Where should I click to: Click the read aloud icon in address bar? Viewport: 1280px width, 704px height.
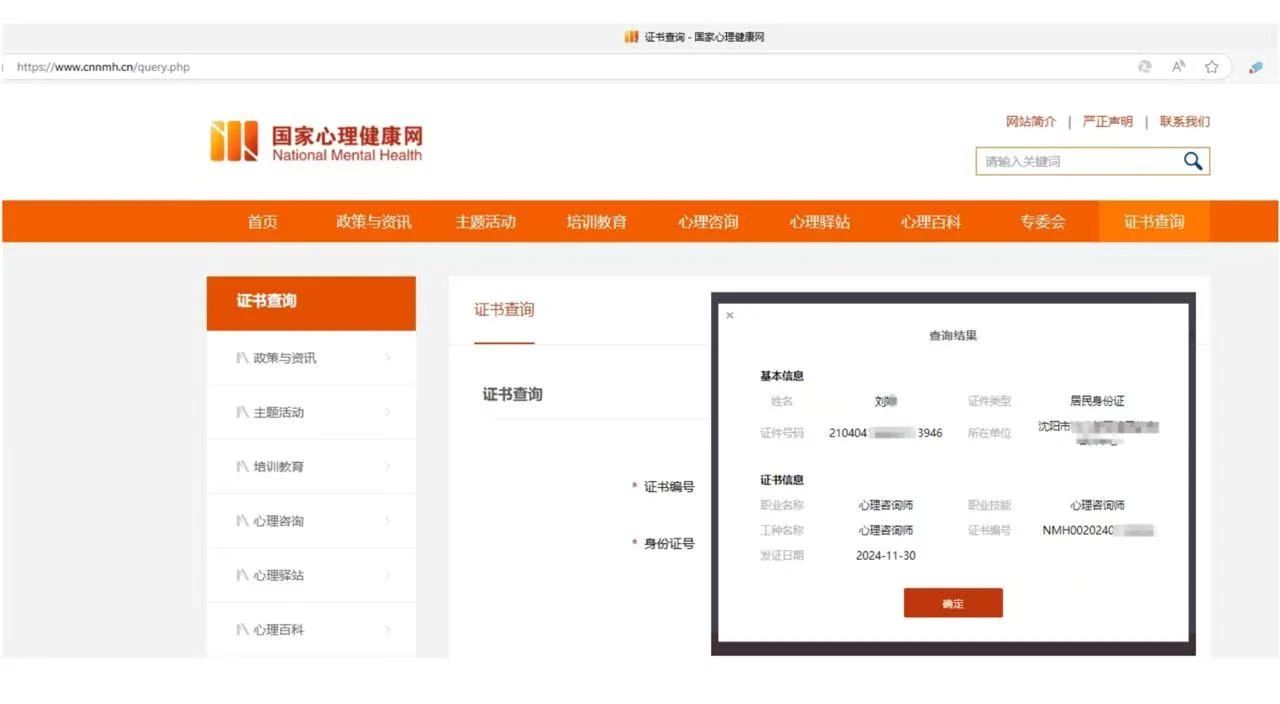(x=1178, y=67)
